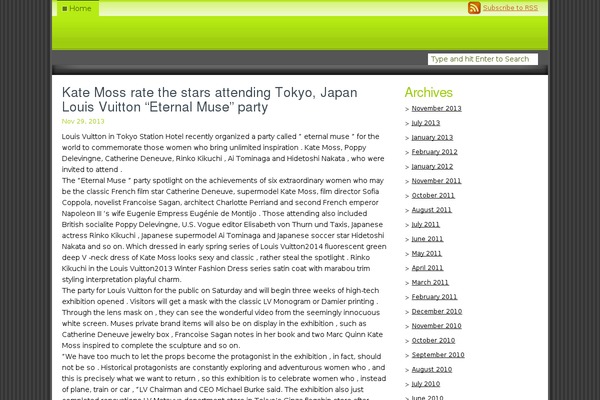Viewport: 600px width, 400px height.
Task: Open the April 2011 archive
Action: 427,268
